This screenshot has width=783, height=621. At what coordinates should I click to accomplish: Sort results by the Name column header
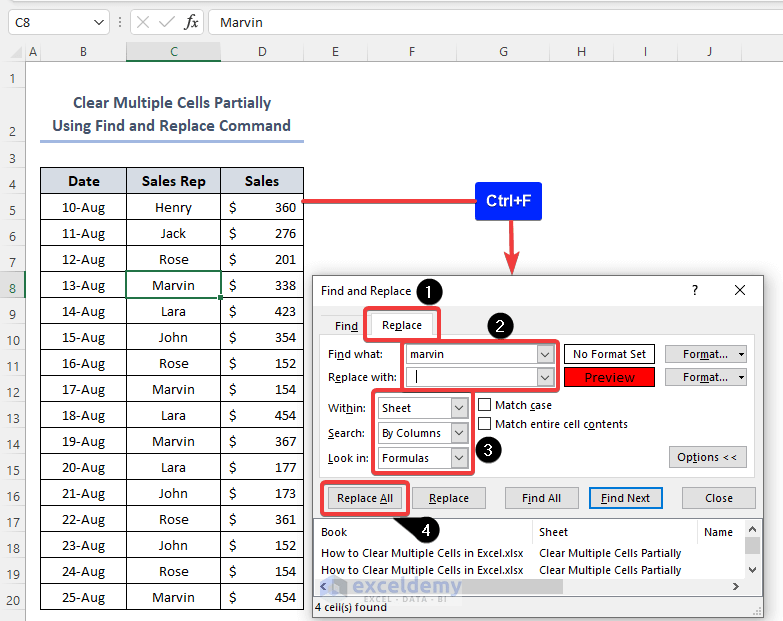click(x=719, y=532)
